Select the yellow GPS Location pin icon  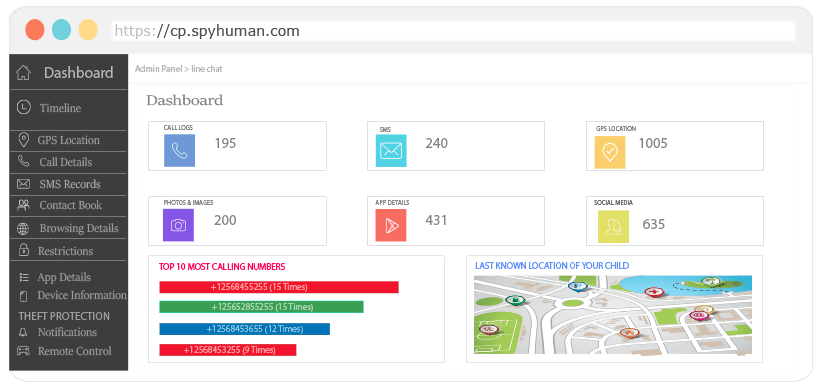click(x=610, y=152)
